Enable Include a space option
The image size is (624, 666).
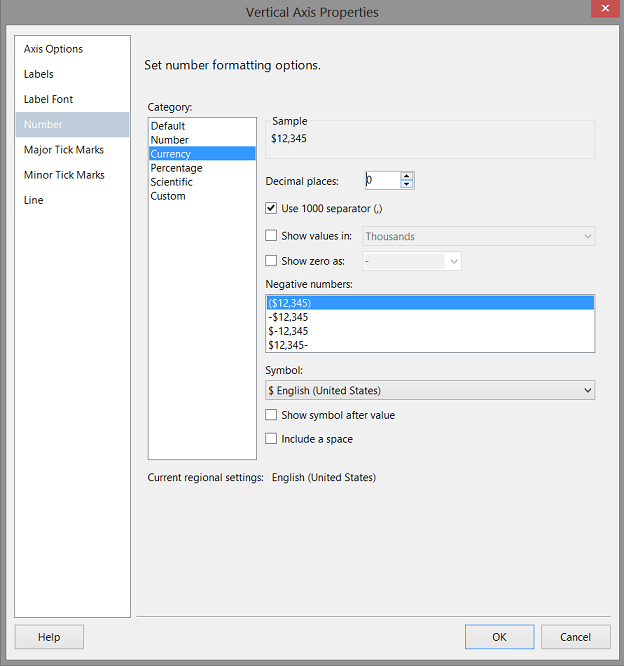click(271, 439)
